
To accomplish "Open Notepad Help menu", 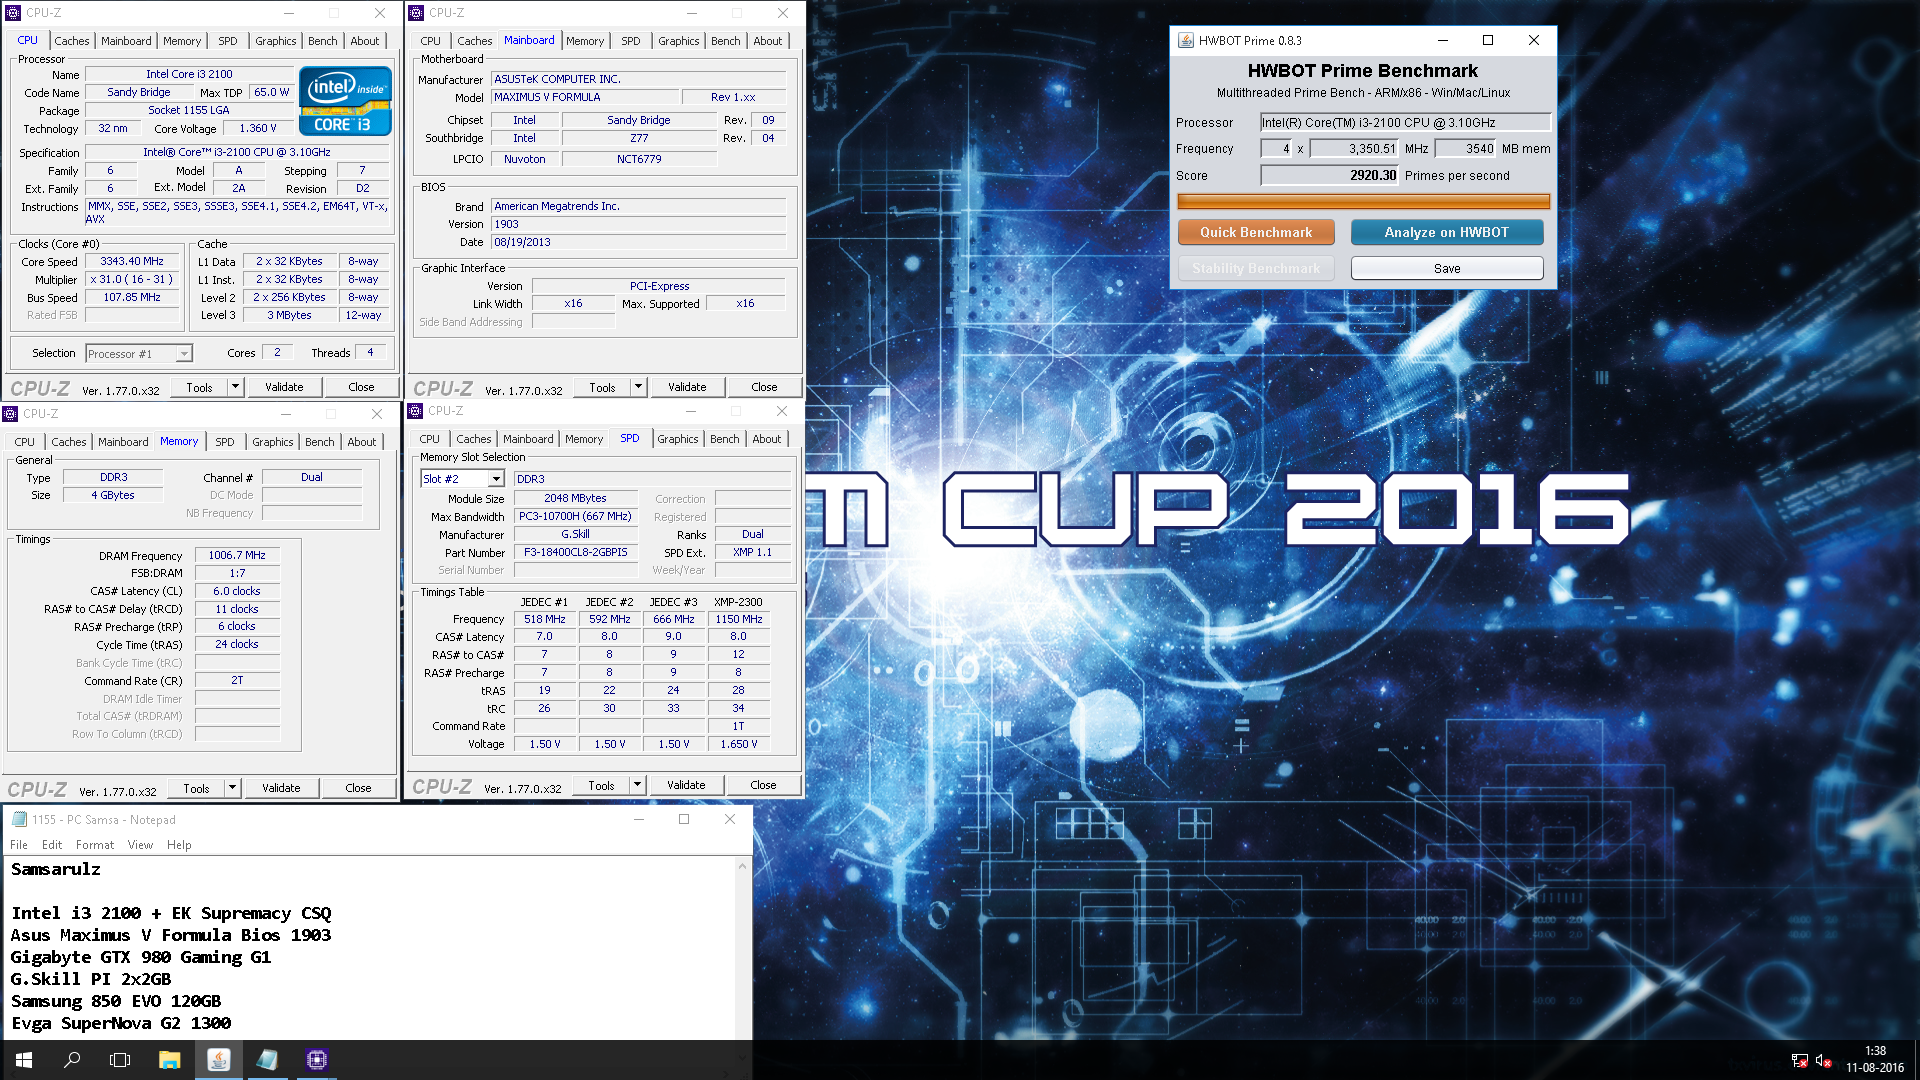I will 180,845.
